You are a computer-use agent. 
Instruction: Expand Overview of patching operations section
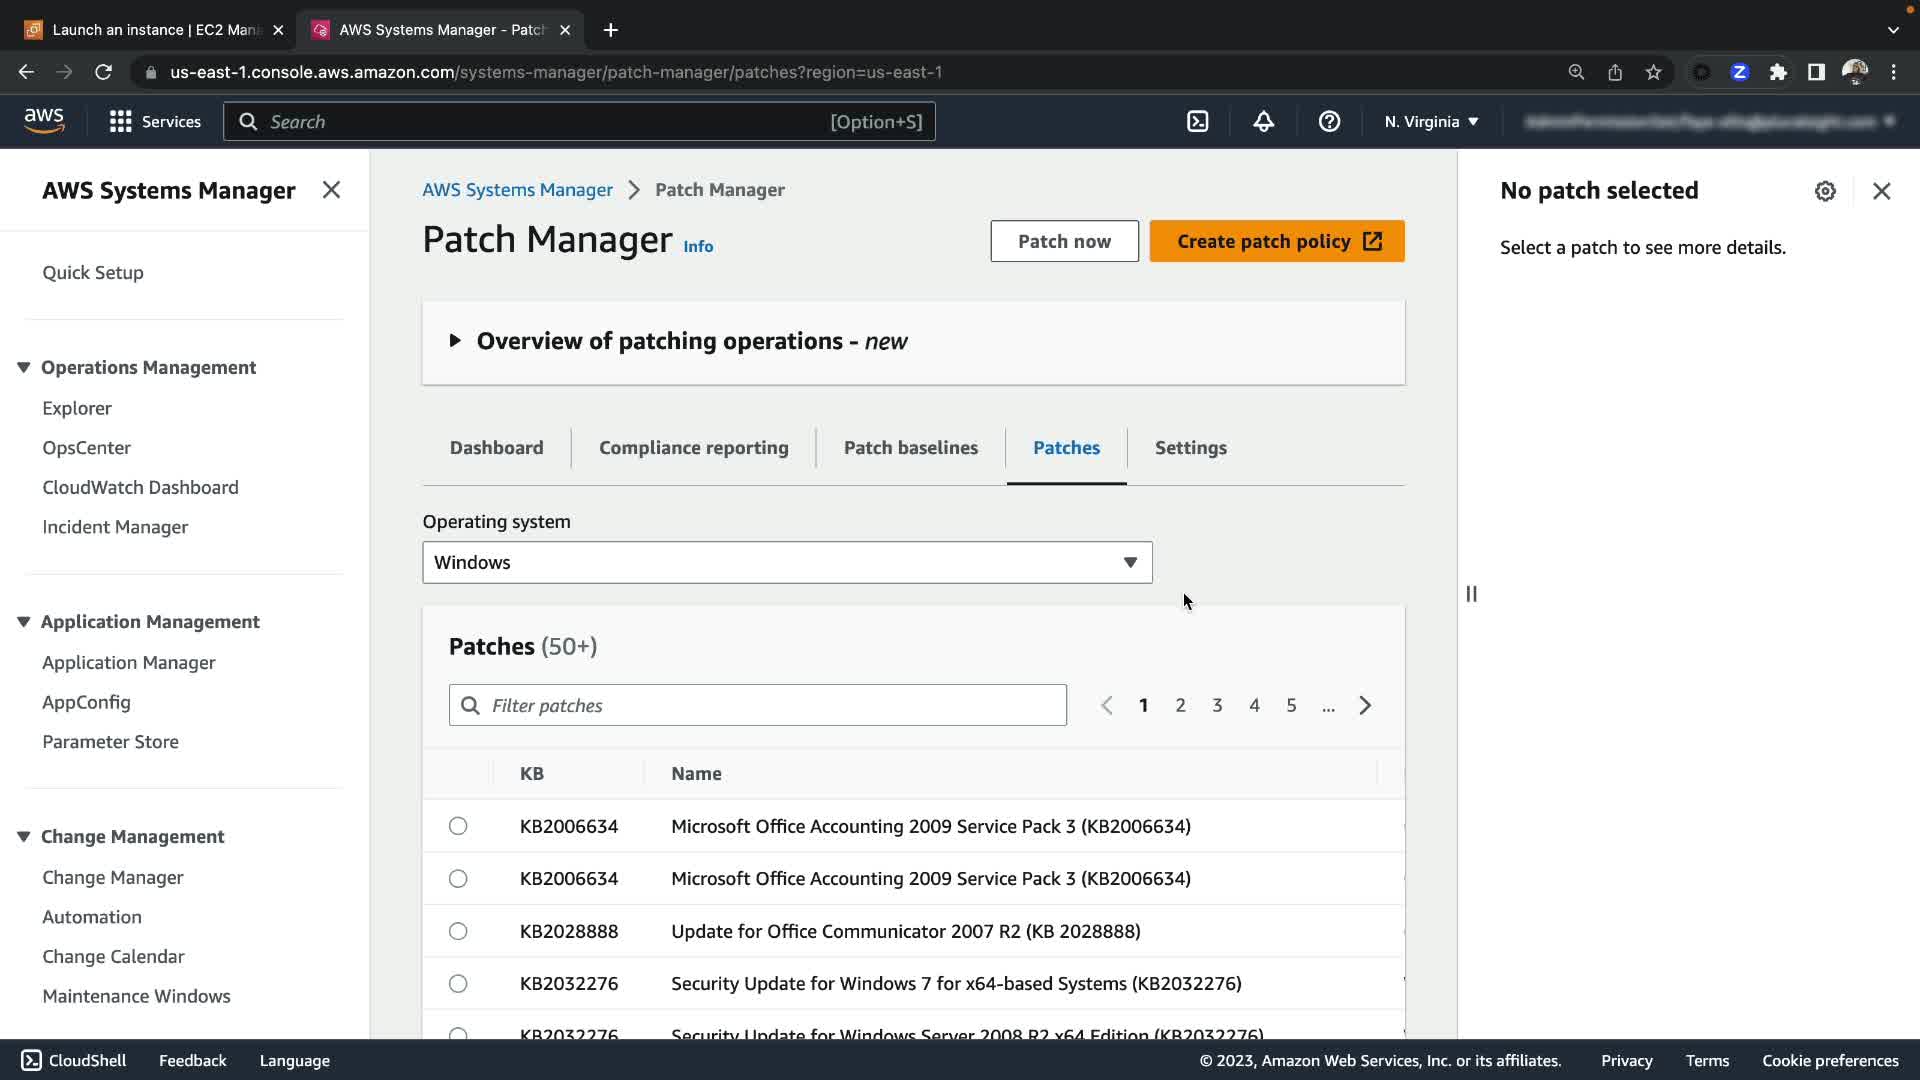point(455,341)
